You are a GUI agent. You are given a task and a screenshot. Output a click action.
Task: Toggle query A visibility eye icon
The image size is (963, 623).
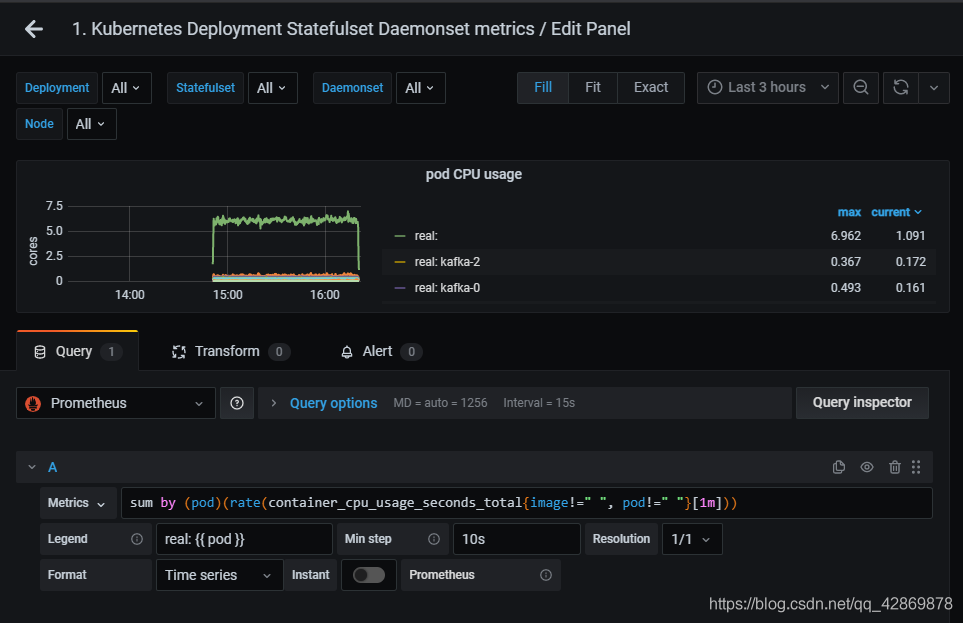867,468
